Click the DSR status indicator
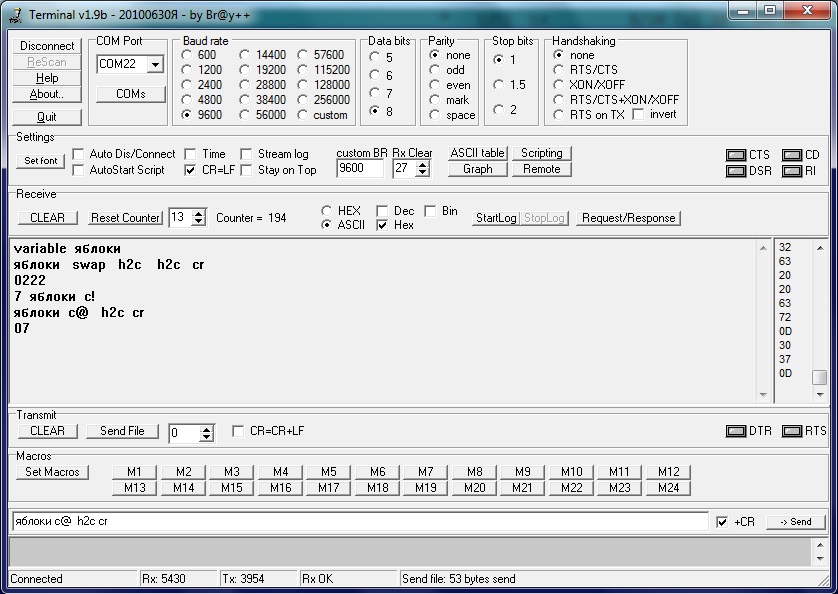Screen dimensions: 838x594 click(735, 171)
